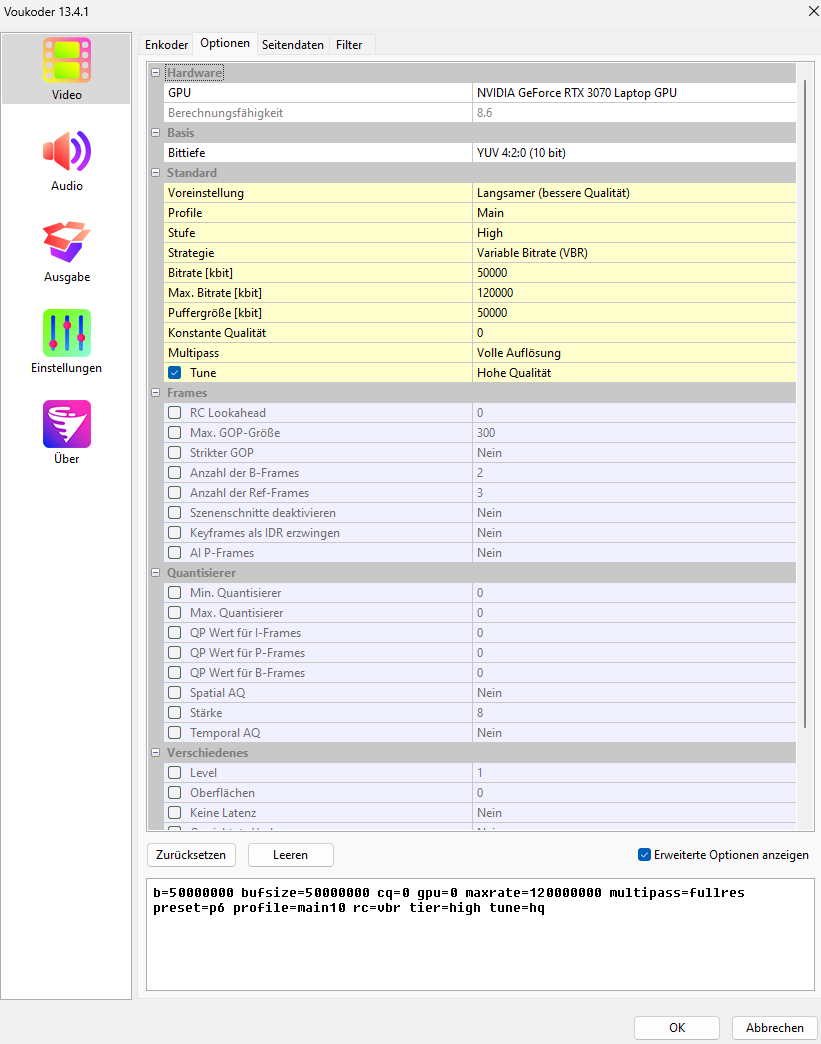Collapse the Frames section

click(x=155, y=393)
